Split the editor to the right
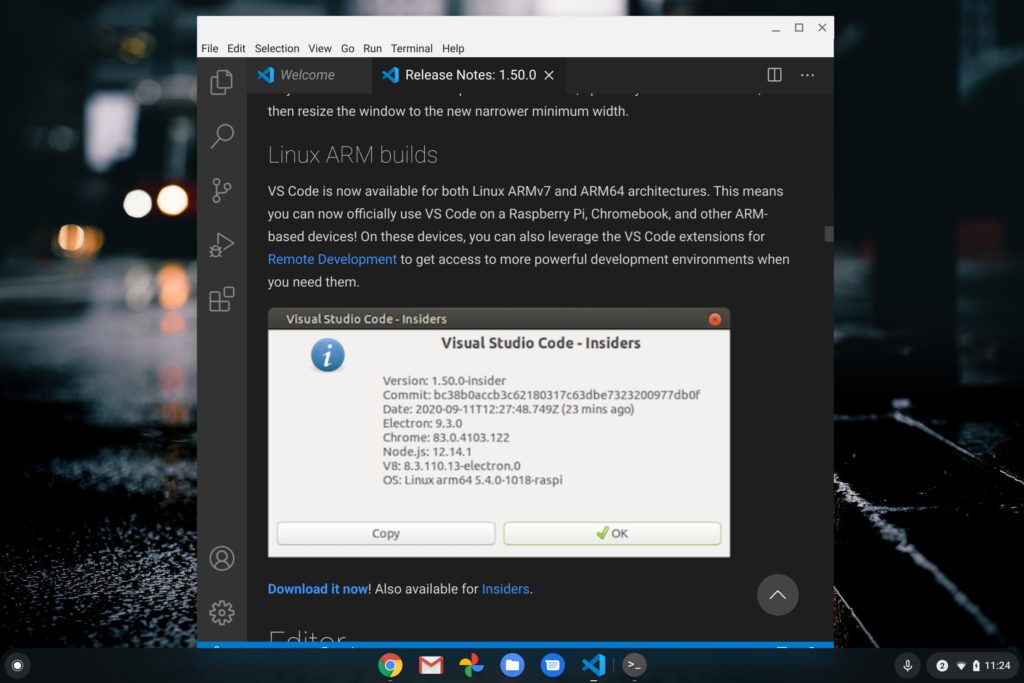 point(775,74)
